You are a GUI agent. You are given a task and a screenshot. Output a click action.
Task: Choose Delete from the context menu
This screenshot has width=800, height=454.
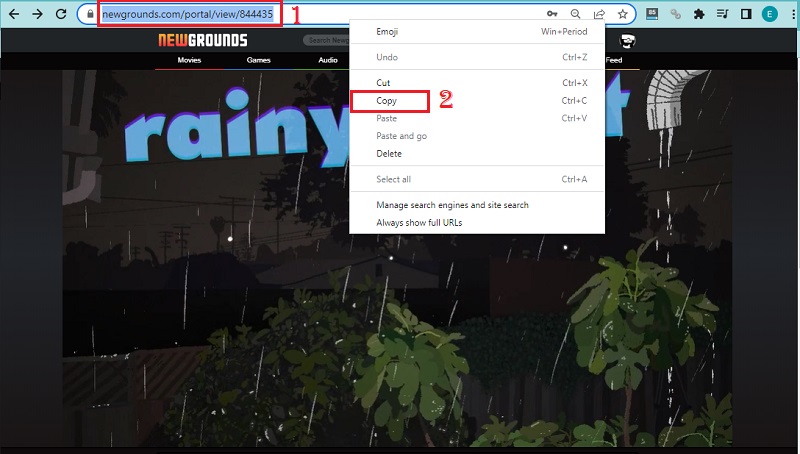coord(477,154)
